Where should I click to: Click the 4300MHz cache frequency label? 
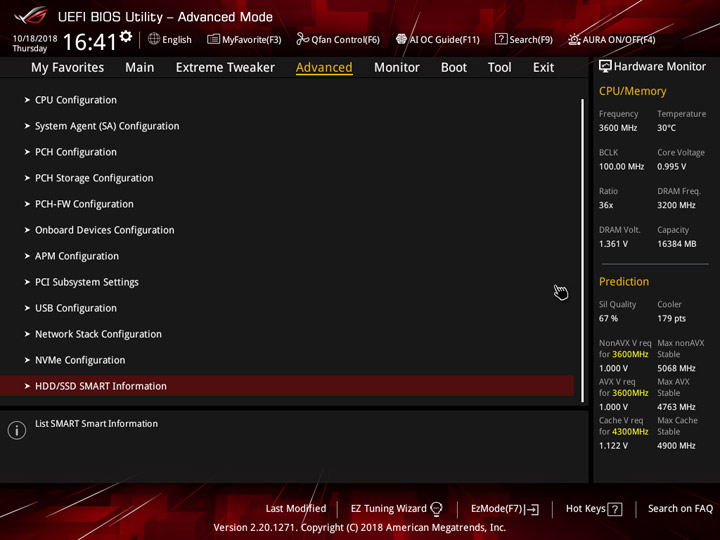[630, 432]
